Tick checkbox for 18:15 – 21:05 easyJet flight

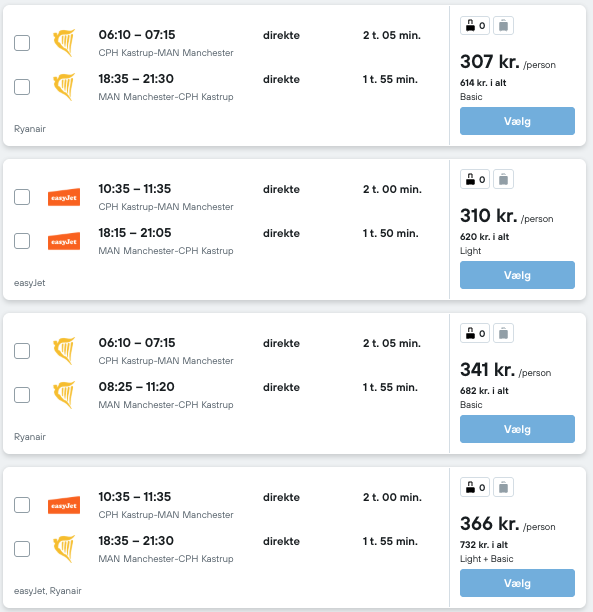[x=22, y=241]
